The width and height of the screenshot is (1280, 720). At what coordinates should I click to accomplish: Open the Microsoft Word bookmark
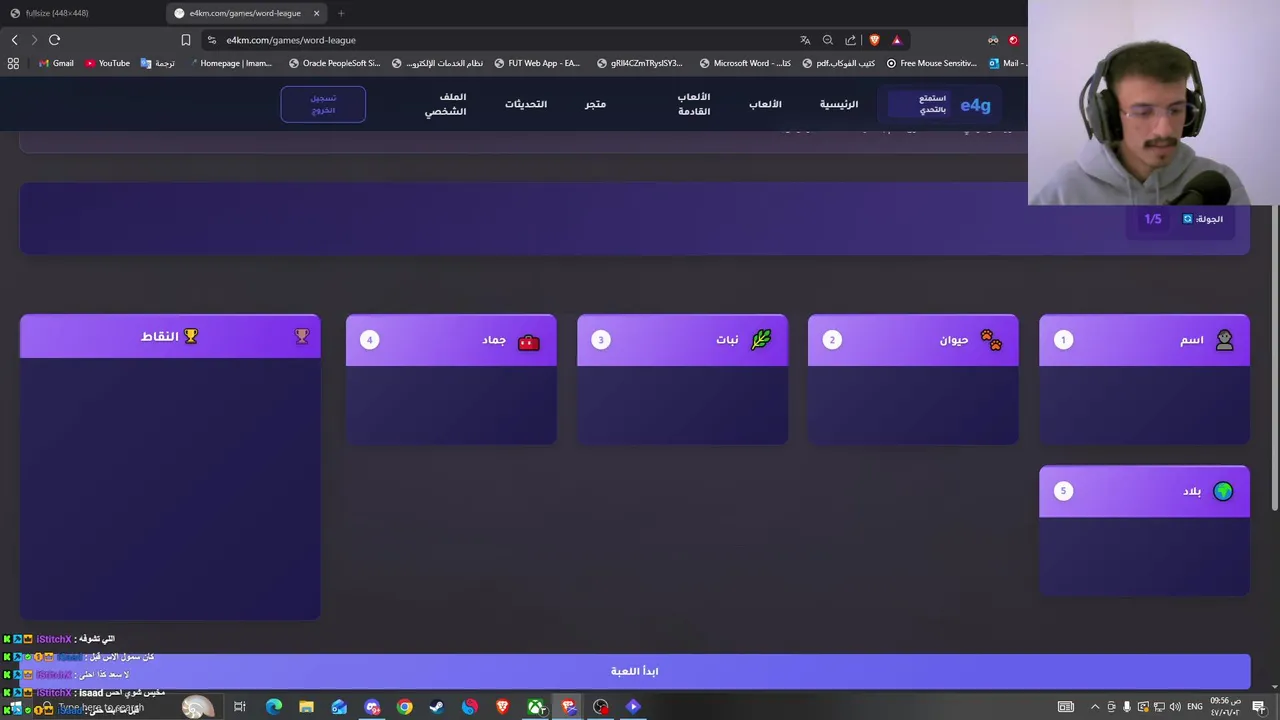745,63
